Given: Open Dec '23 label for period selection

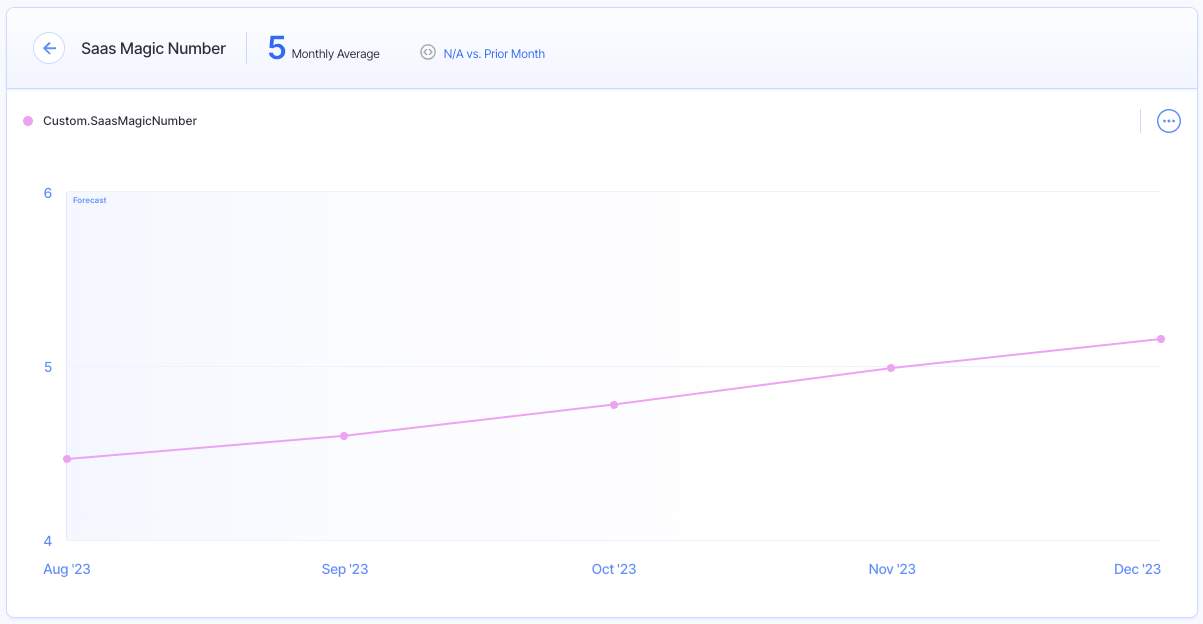Looking at the screenshot, I should pos(1137,568).
